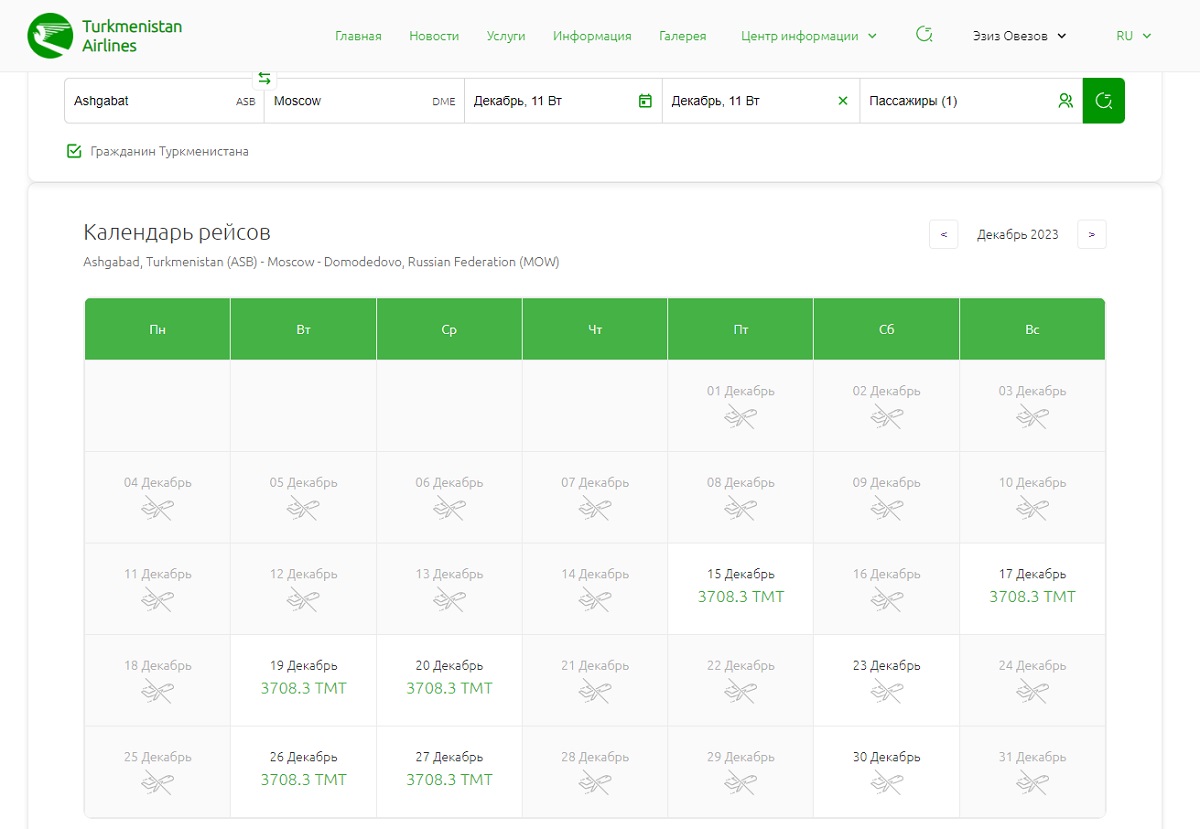Open RU language selector
Viewport: 1200px width, 829px height.
coord(1133,36)
